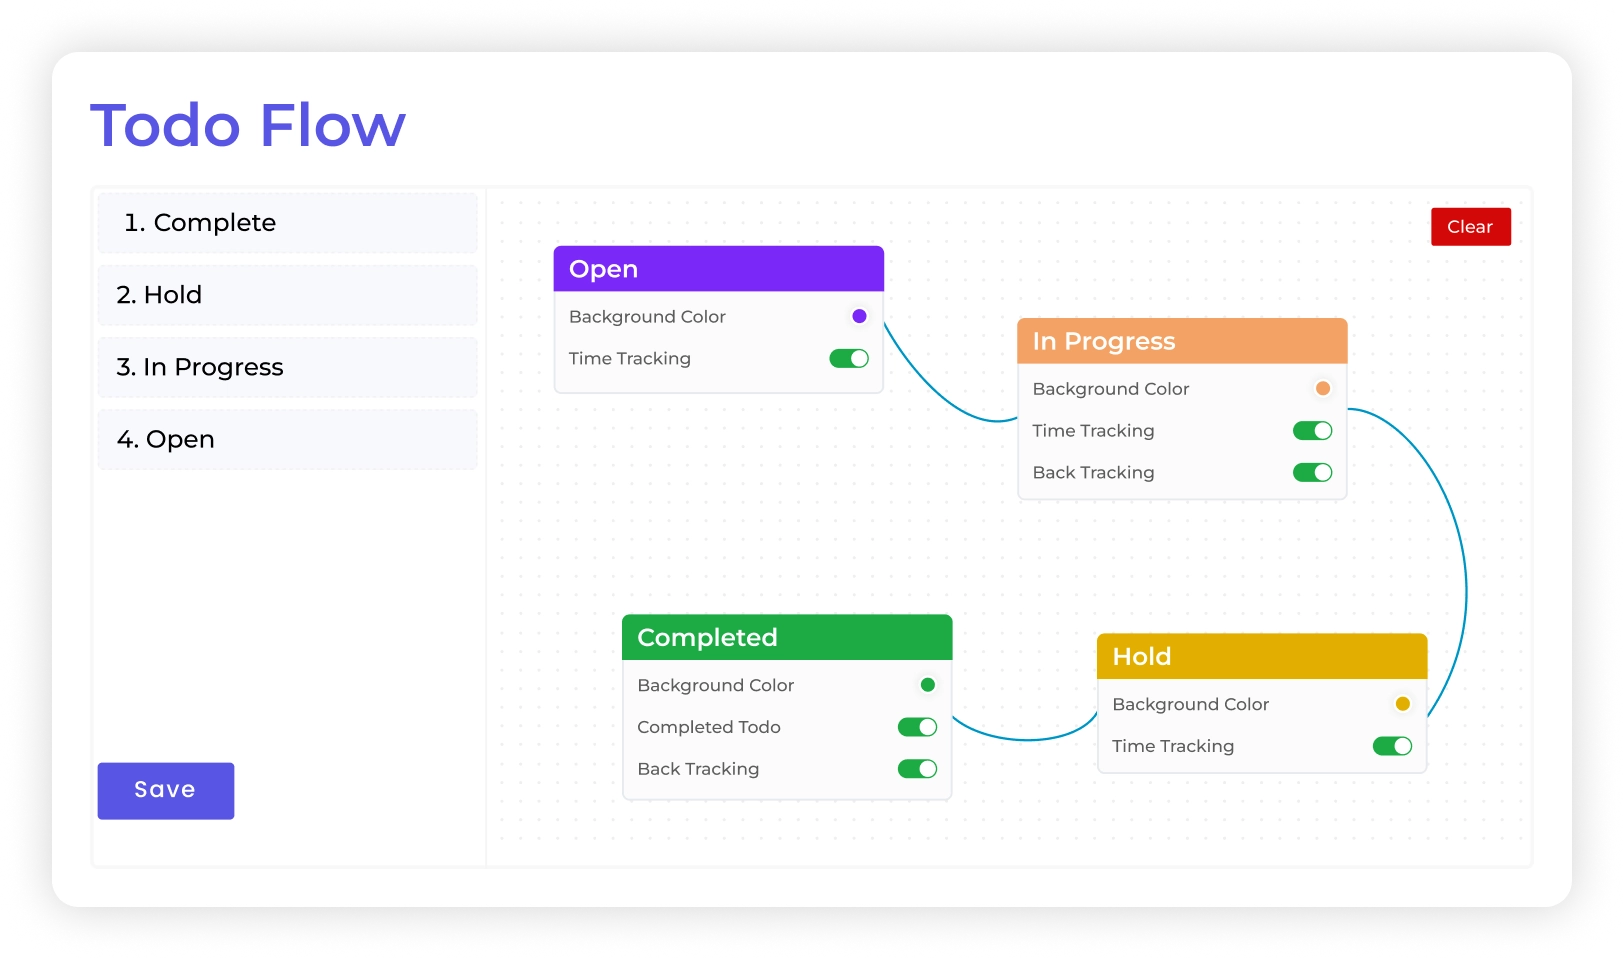Image resolution: width=1624 pixels, height=959 pixels.
Task: Select the purple Open node header
Action: (718, 269)
